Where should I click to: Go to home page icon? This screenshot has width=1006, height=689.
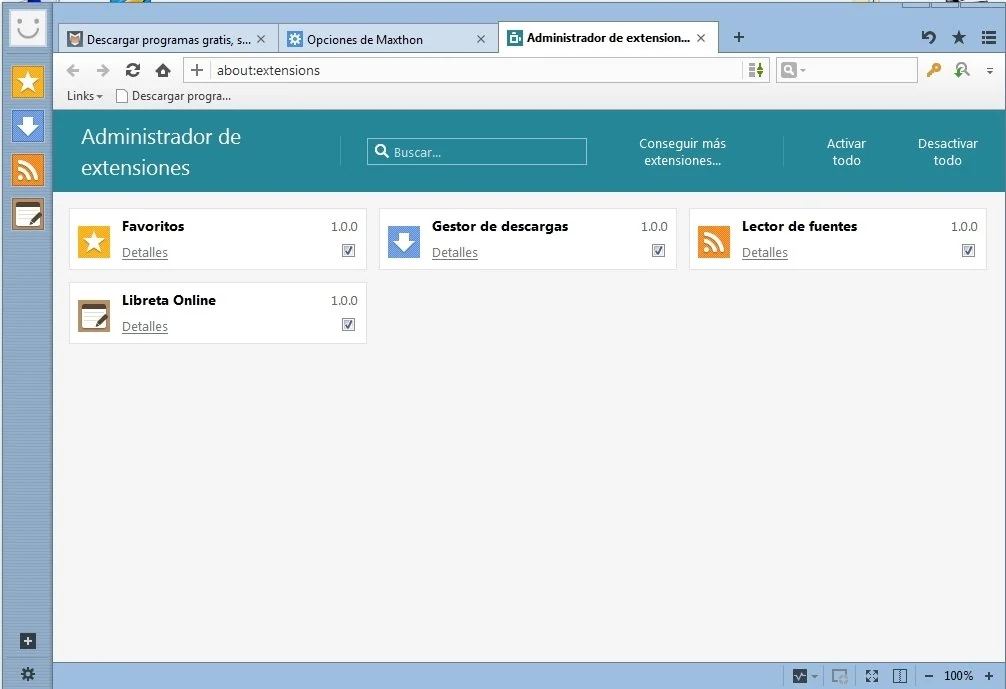pyautogui.click(x=163, y=70)
